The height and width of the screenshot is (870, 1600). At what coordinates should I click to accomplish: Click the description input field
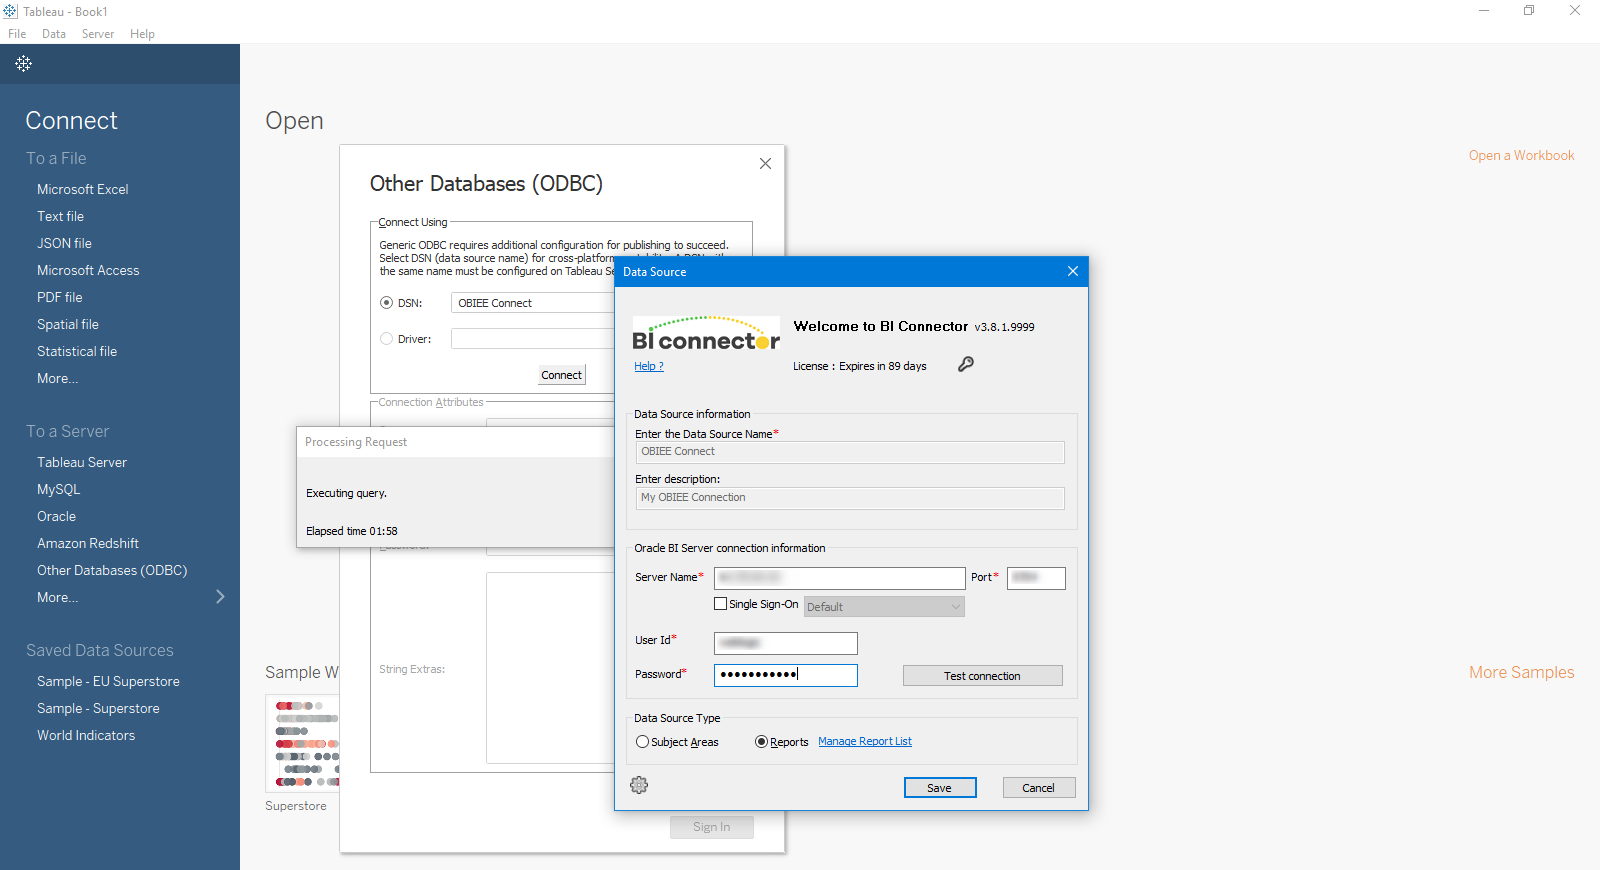click(850, 498)
